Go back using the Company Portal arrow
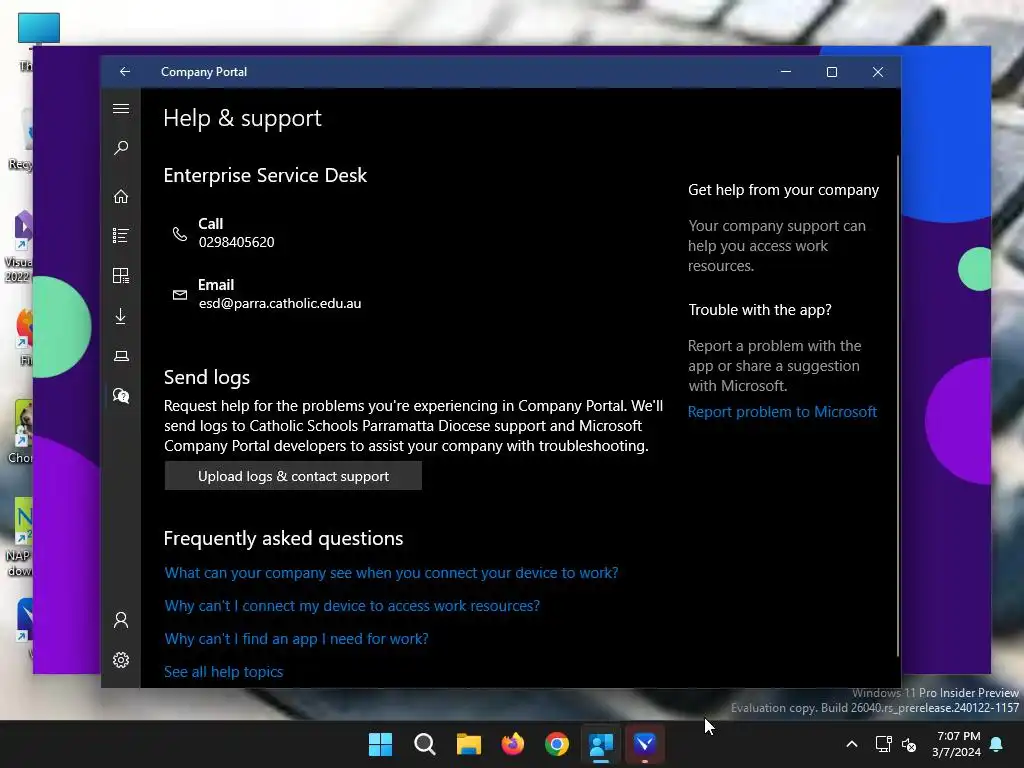 click(x=125, y=72)
